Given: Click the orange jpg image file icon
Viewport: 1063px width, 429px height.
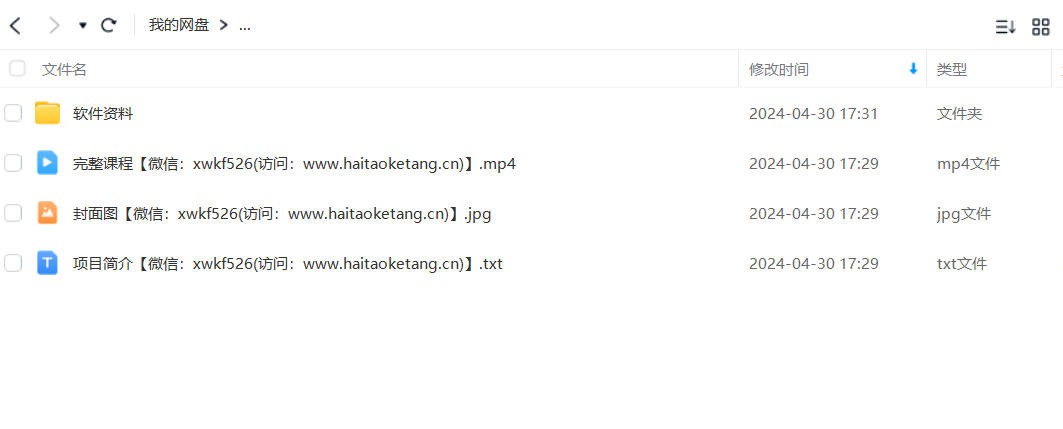Looking at the screenshot, I should tap(47, 213).
